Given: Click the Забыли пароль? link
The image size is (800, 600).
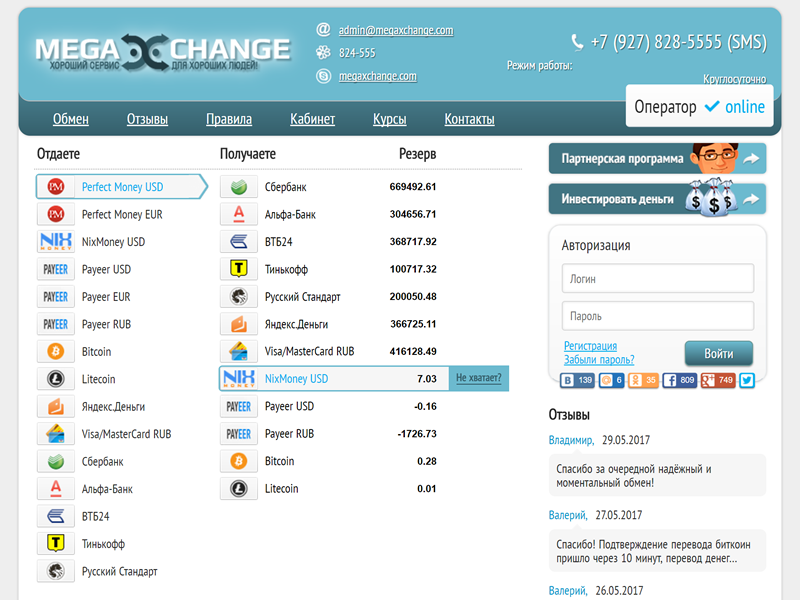Looking at the screenshot, I should pyautogui.click(x=599, y=360).
